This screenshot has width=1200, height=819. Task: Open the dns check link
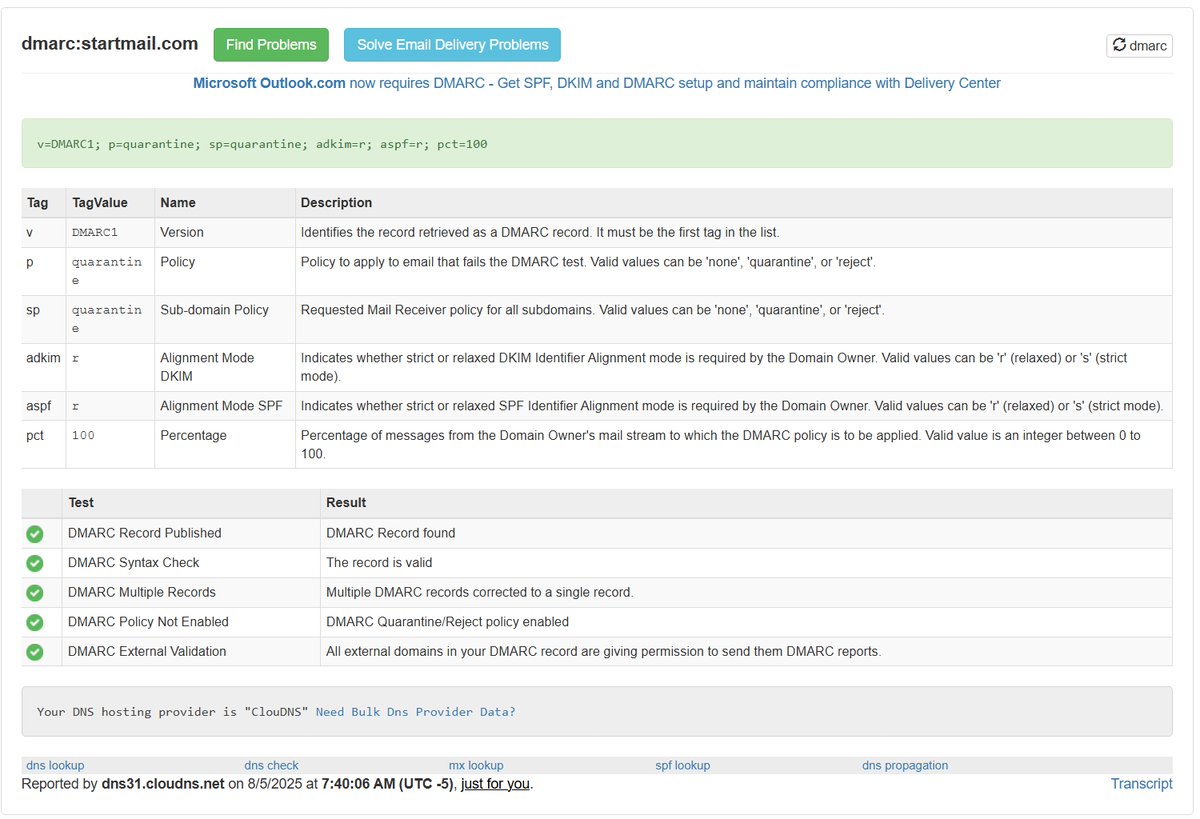point(272,765)
